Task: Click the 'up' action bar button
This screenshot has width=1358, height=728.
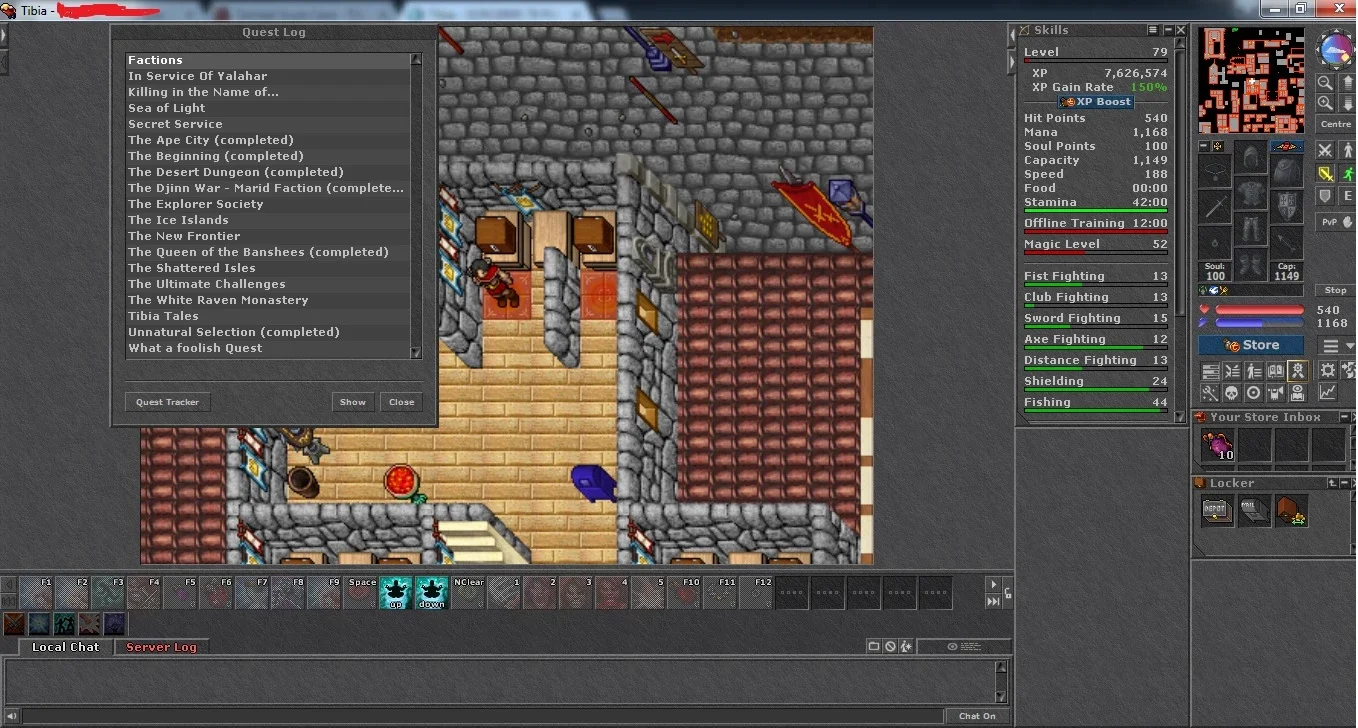Action: (x=396, y=593)
